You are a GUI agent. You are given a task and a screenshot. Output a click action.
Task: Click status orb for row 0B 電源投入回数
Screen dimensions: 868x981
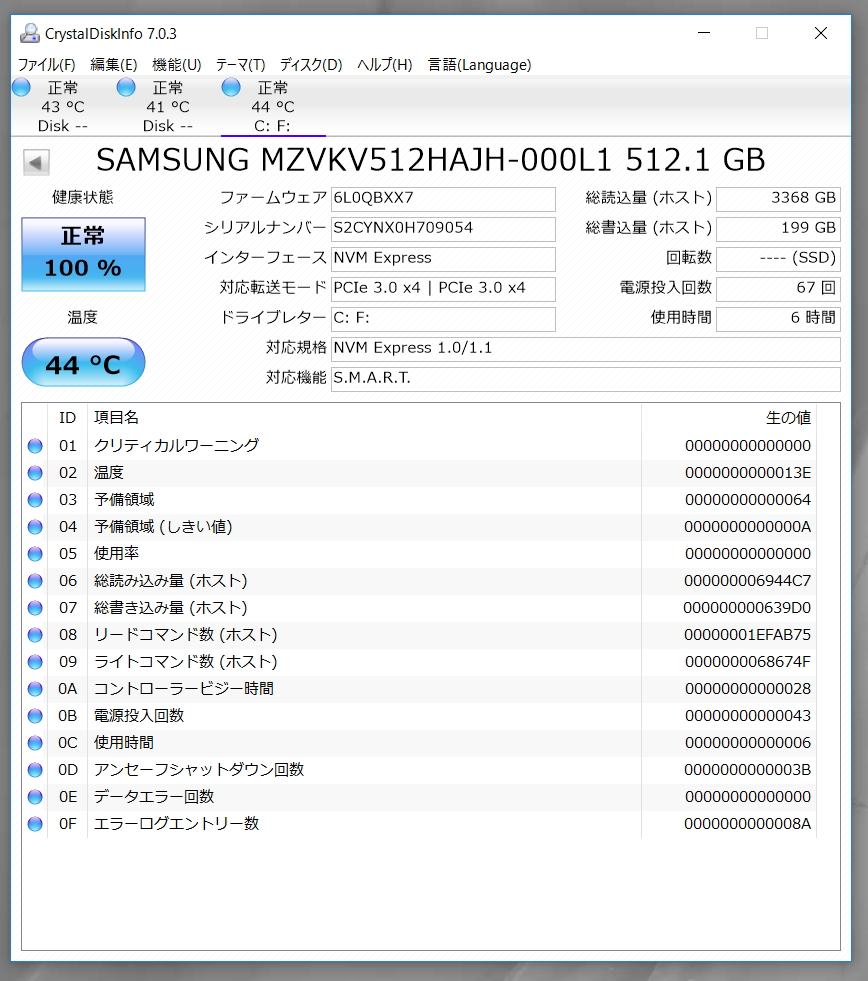pyautogui.click(x=35, y=716)
